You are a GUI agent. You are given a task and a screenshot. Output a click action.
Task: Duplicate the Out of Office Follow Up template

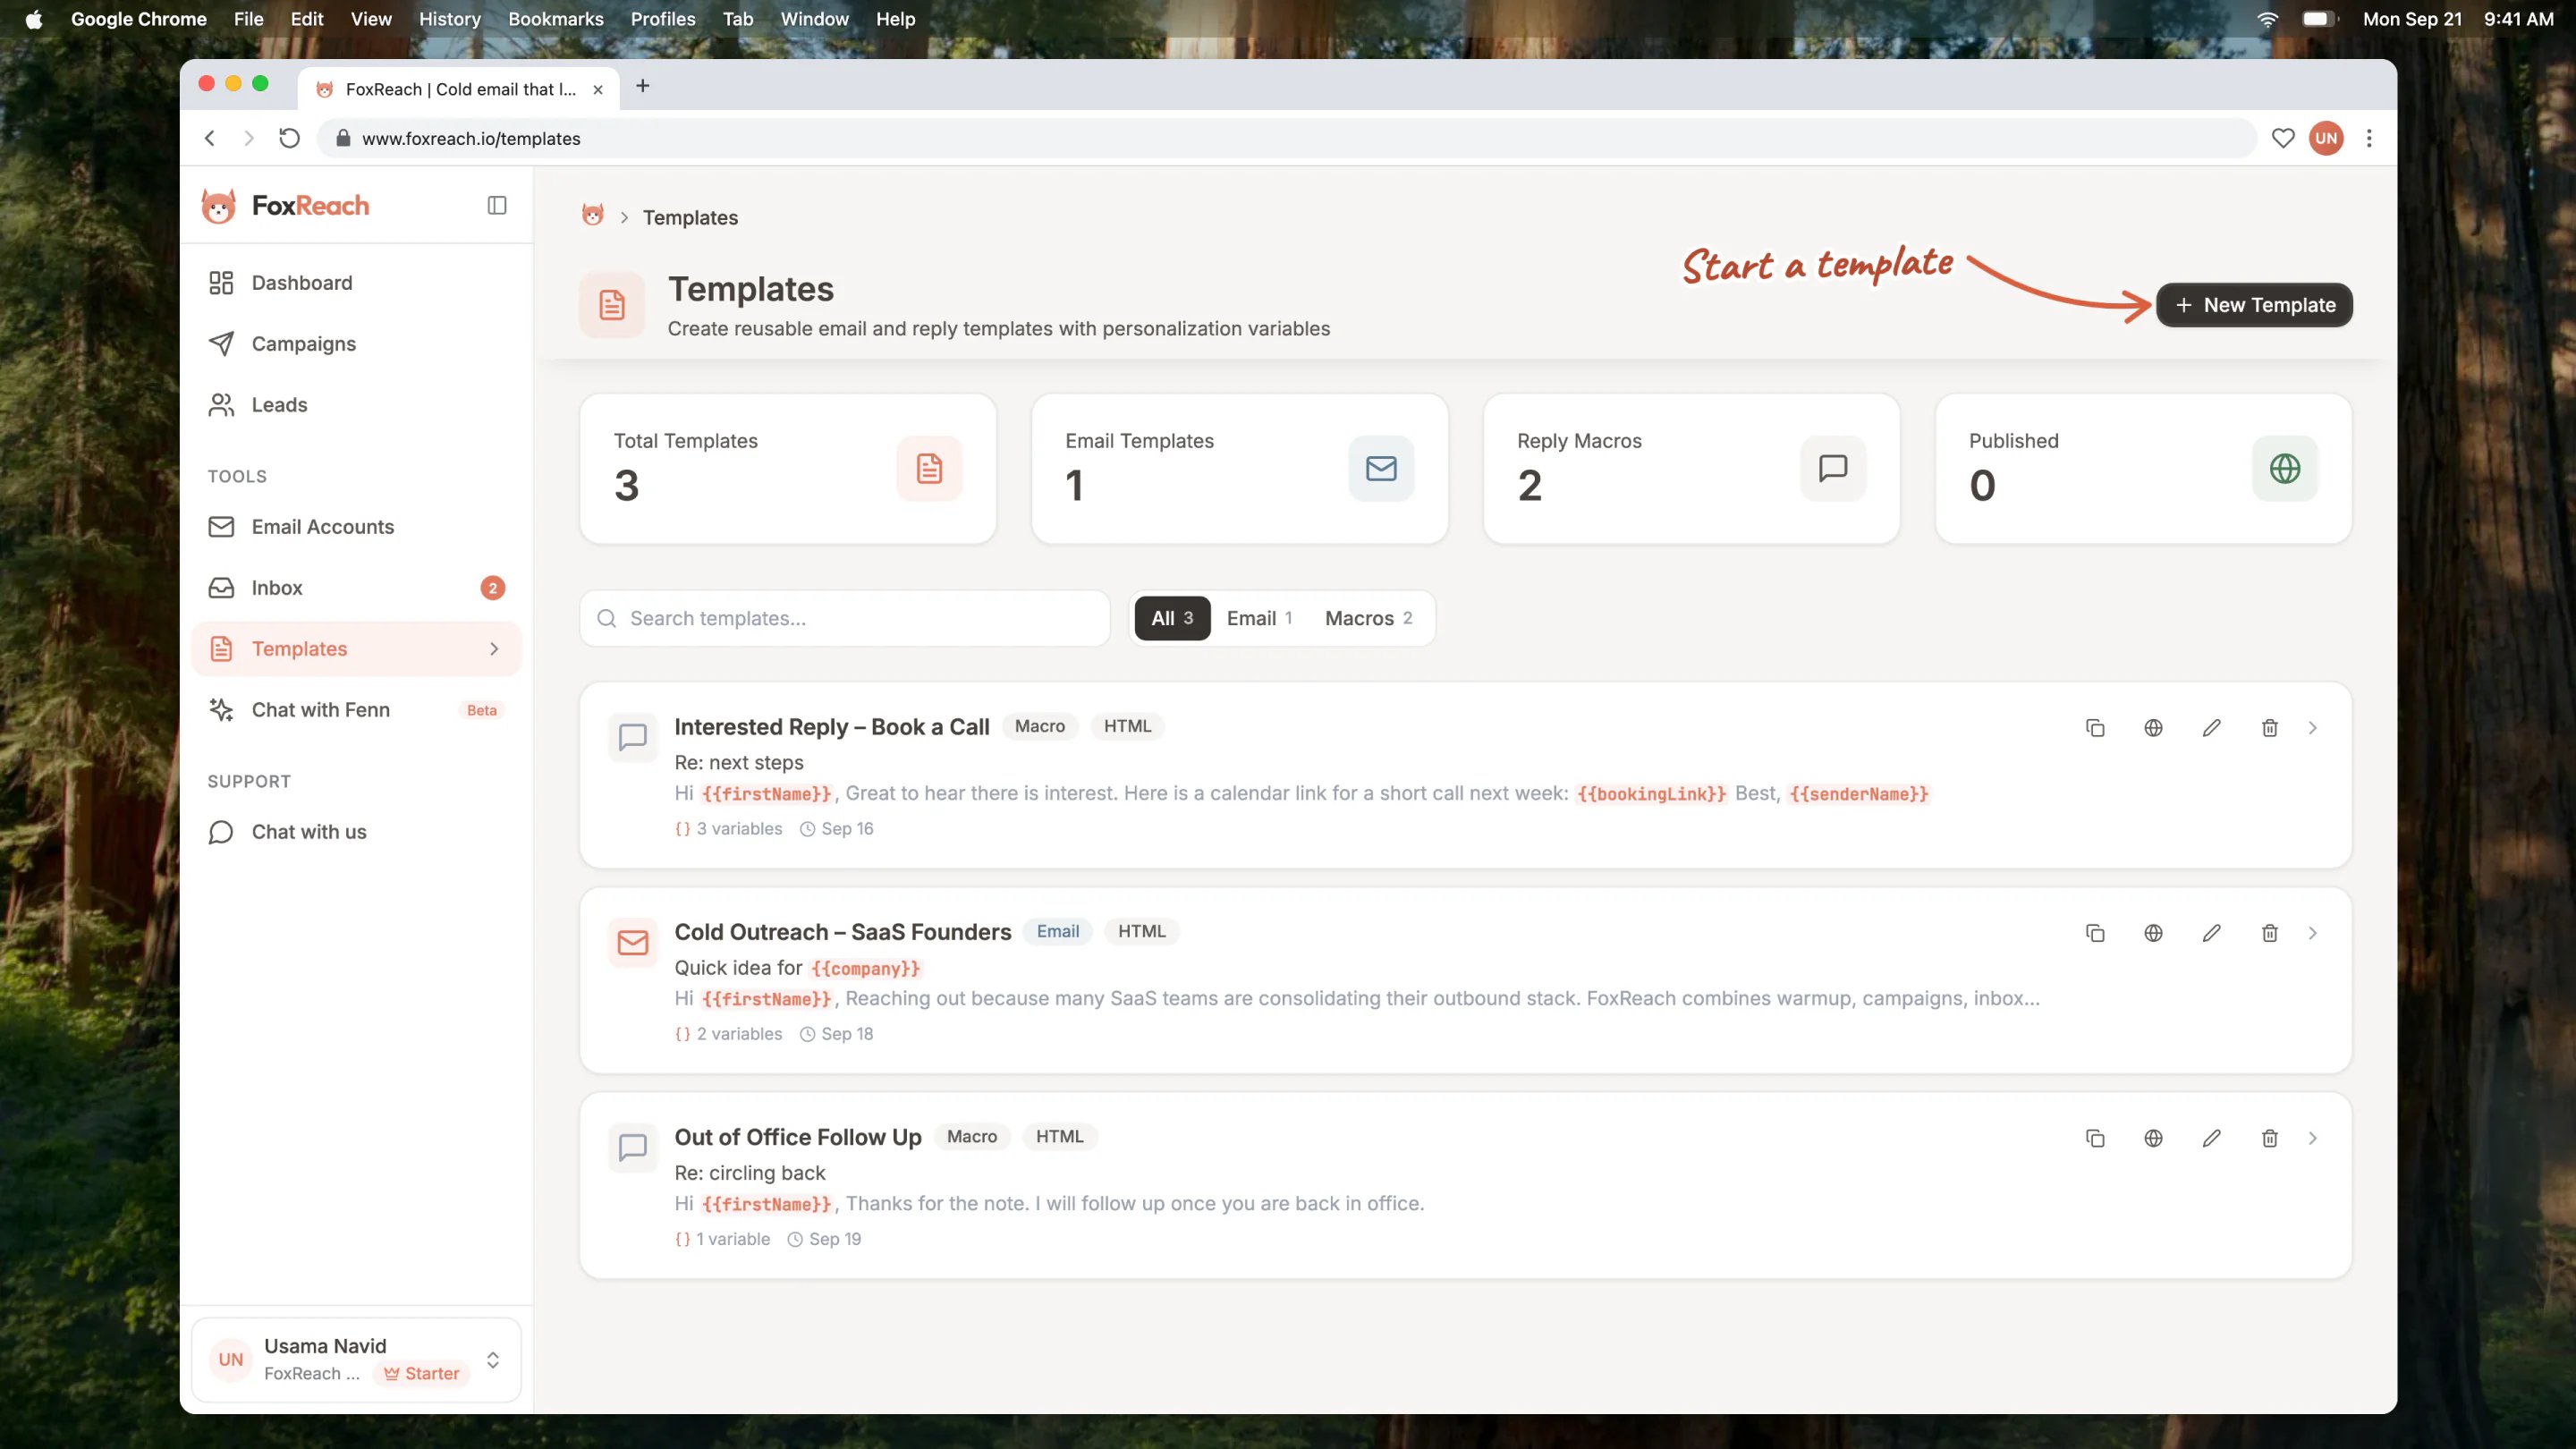coord(2095,1138)
